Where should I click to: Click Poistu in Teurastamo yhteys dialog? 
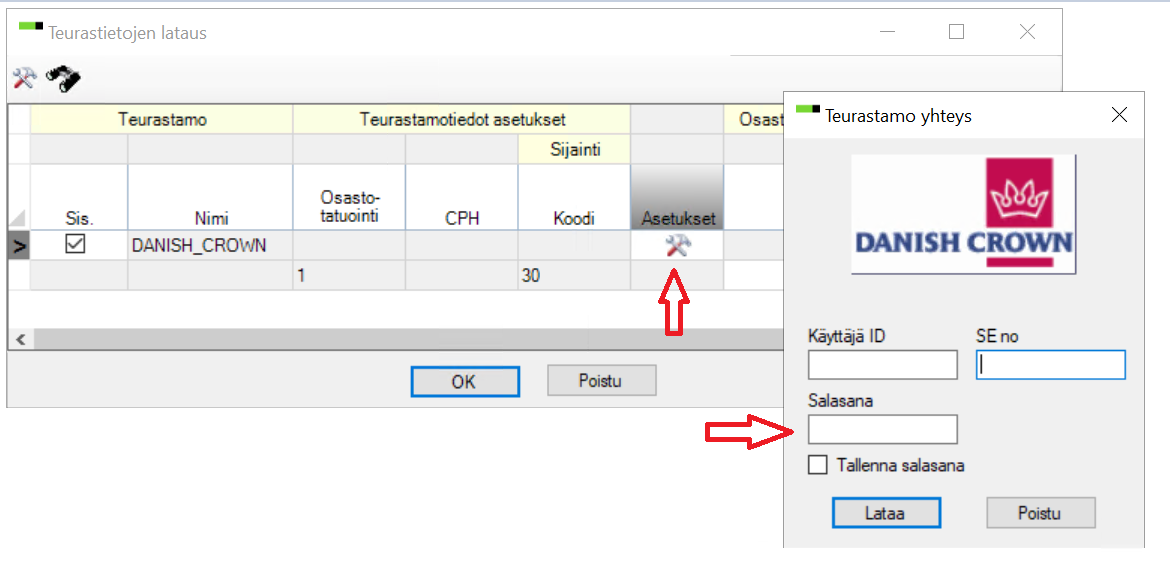point(1040,513)
